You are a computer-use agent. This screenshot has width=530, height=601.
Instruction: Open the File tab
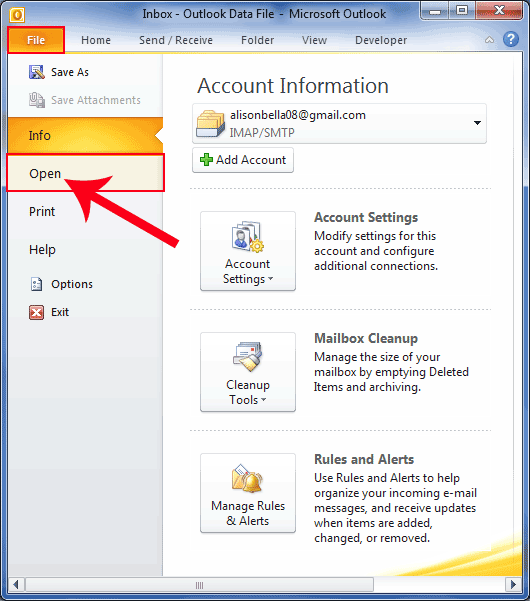point(36,40)
